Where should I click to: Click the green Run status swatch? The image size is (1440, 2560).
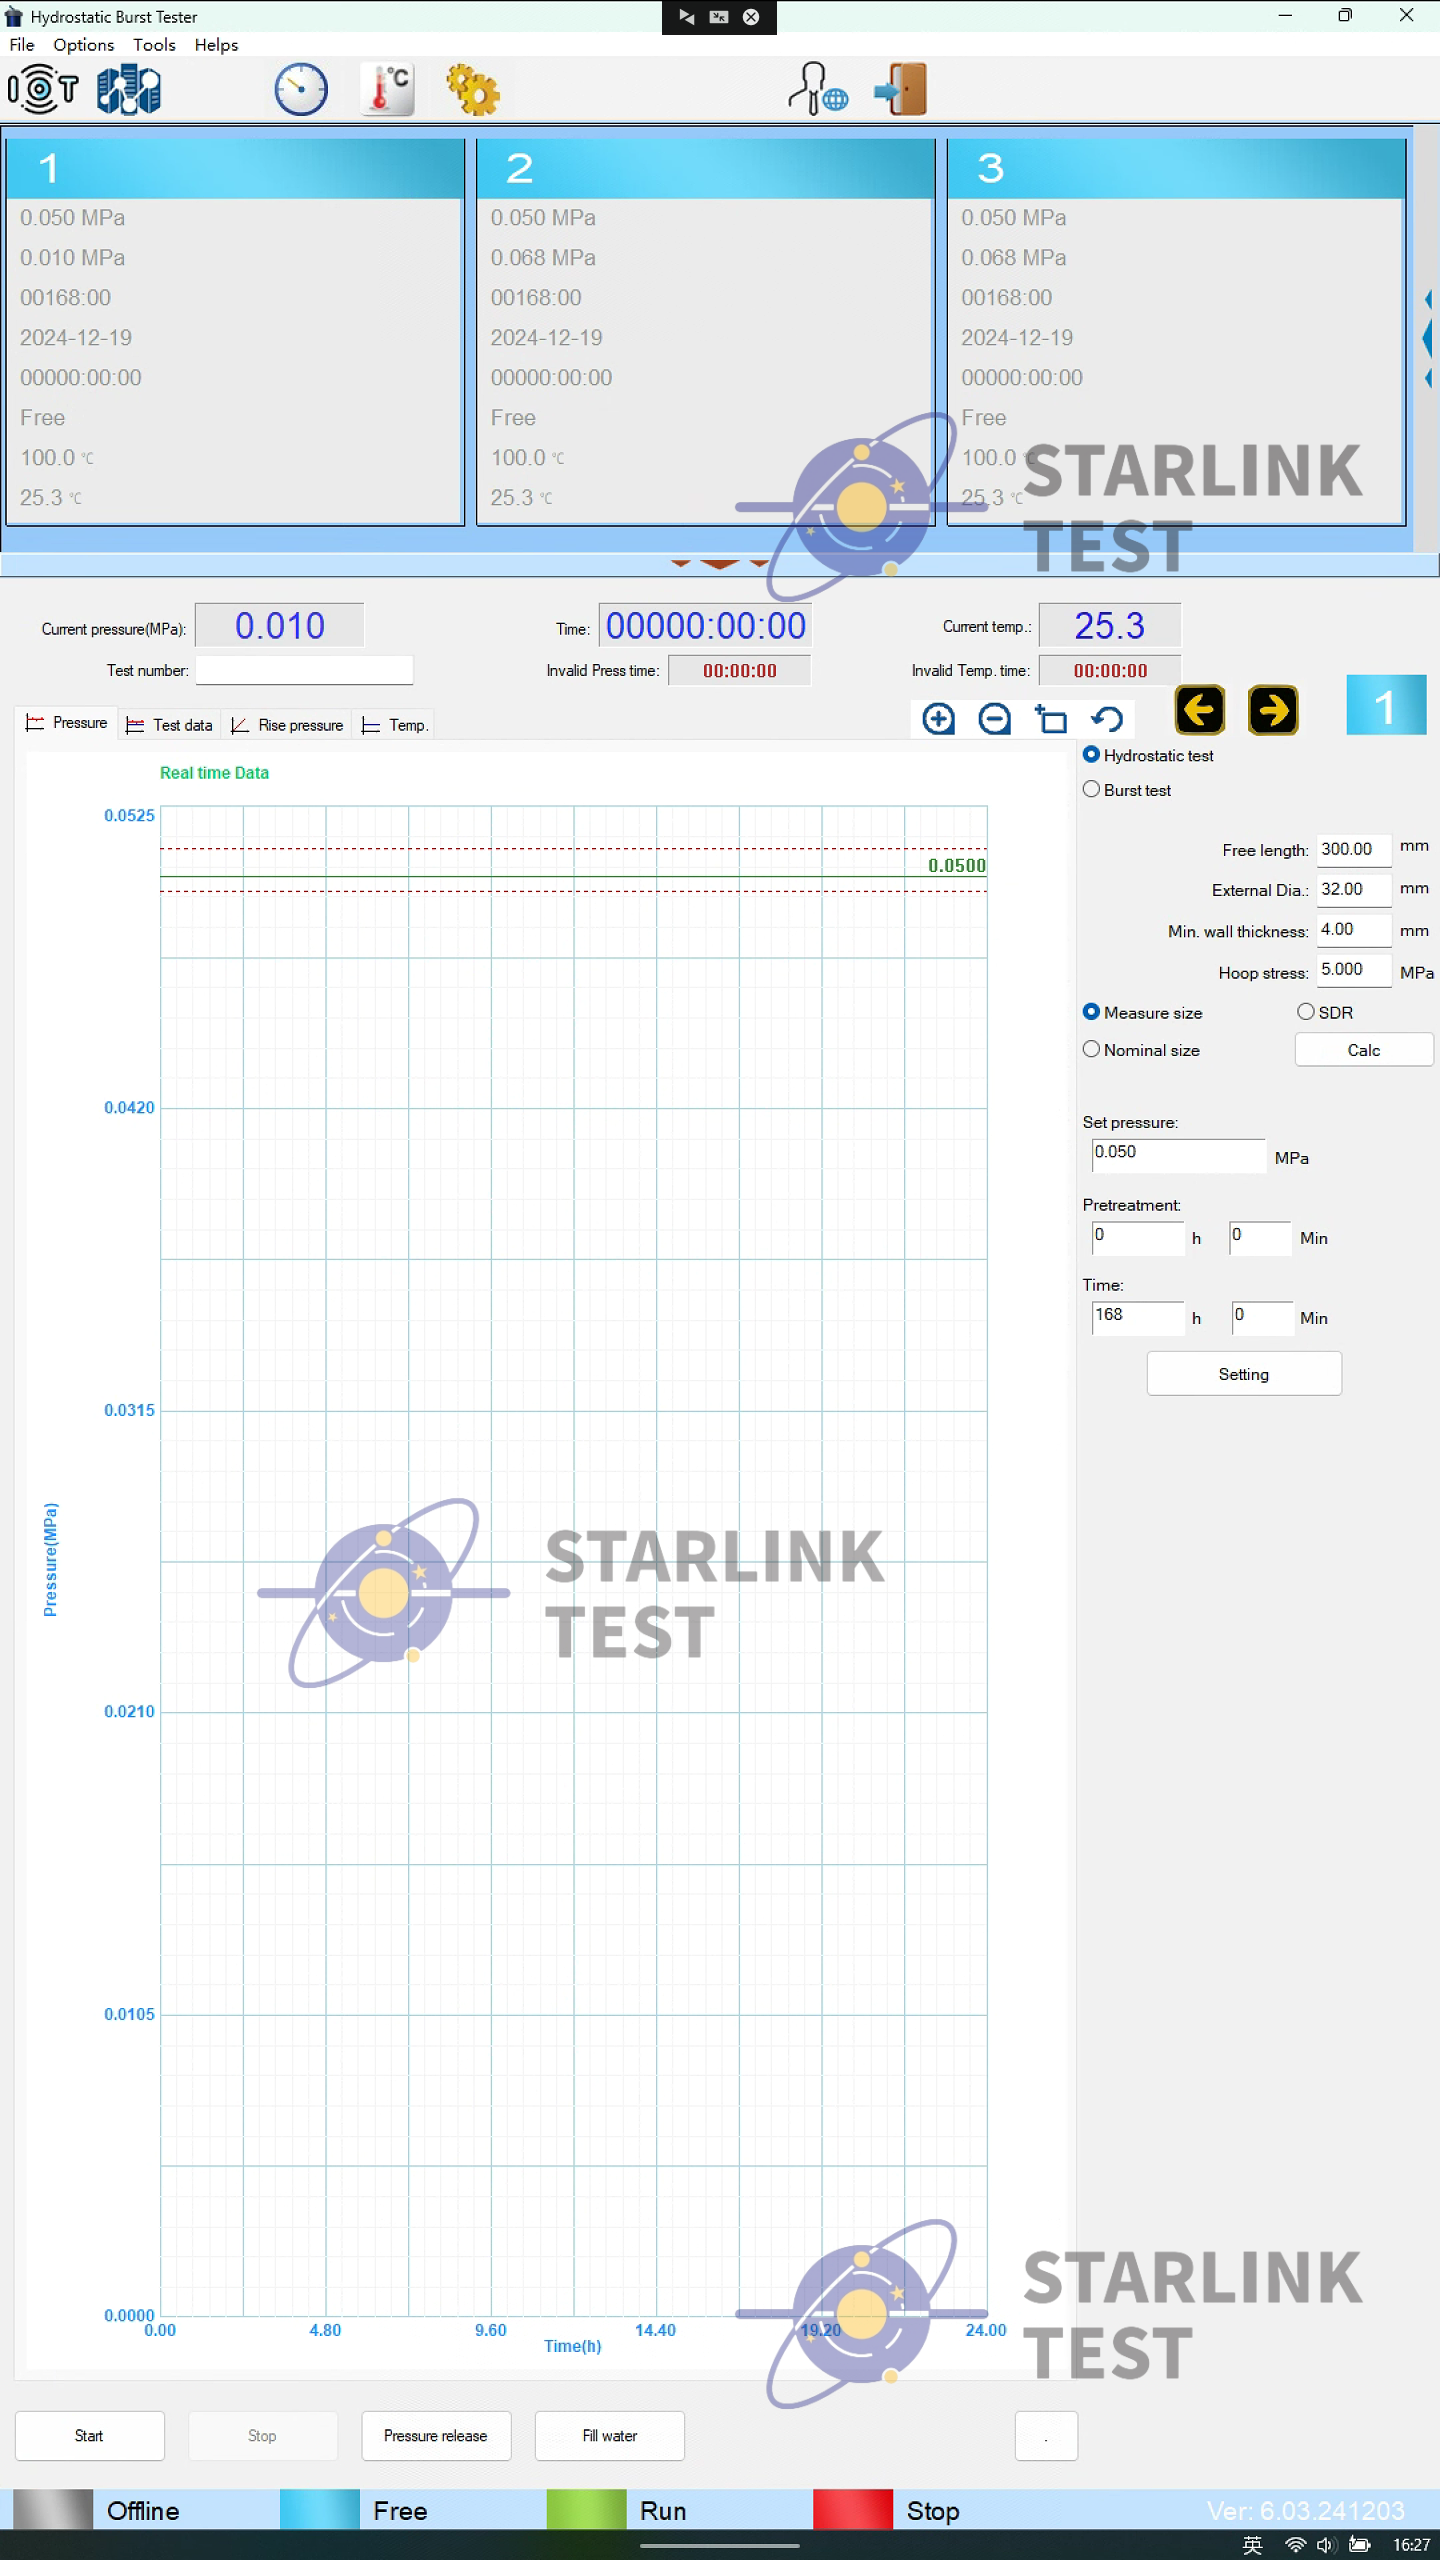point(587,2510)
